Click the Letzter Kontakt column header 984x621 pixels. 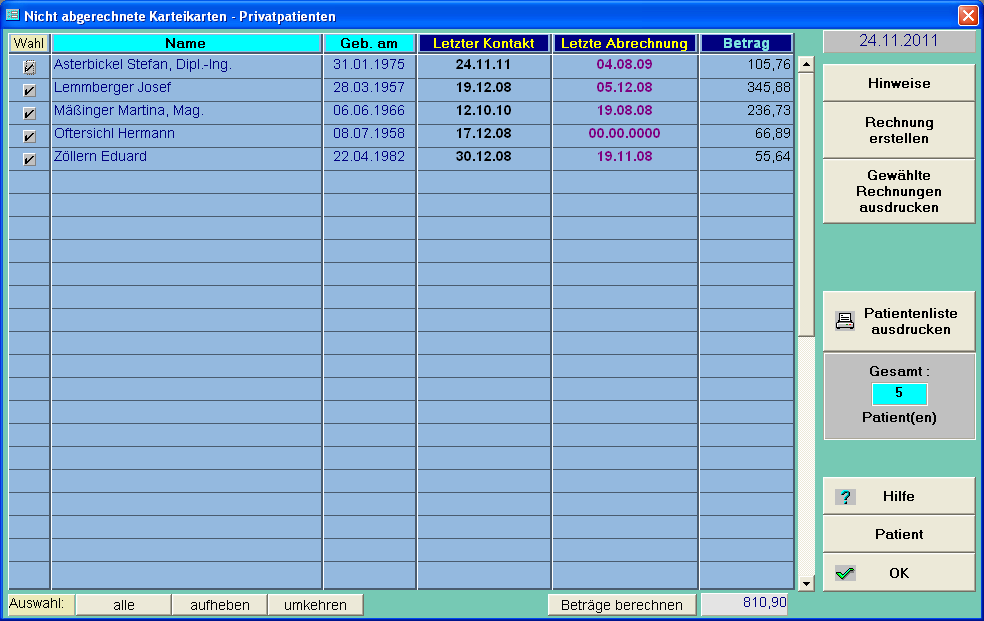coord(484,43)
